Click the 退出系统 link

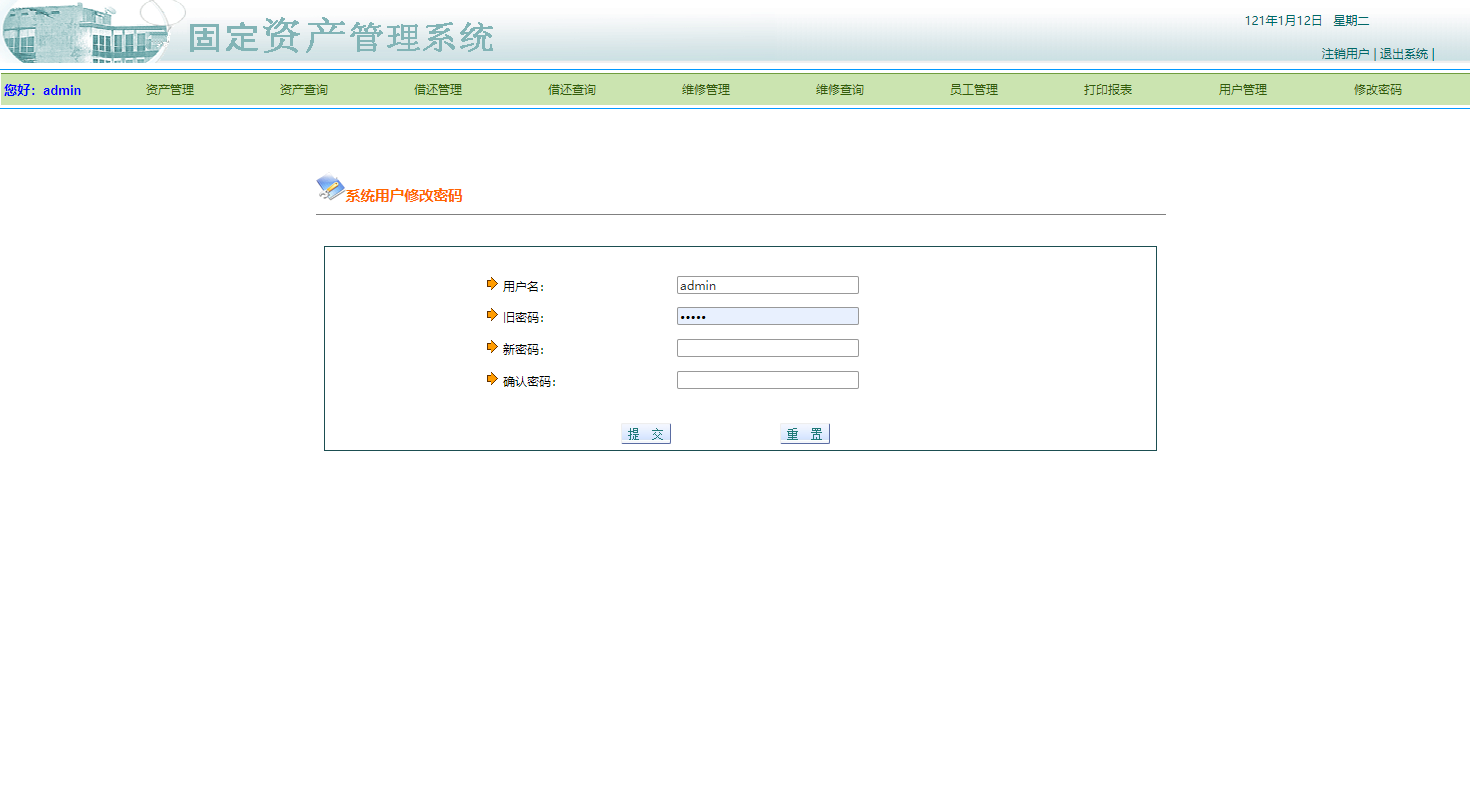1402,54
